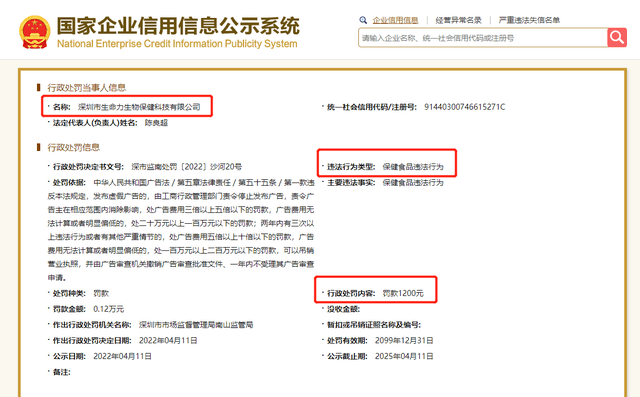Click the 行政处罚当事人信息 section heading

pyautogui.click(x=87, y=87)
